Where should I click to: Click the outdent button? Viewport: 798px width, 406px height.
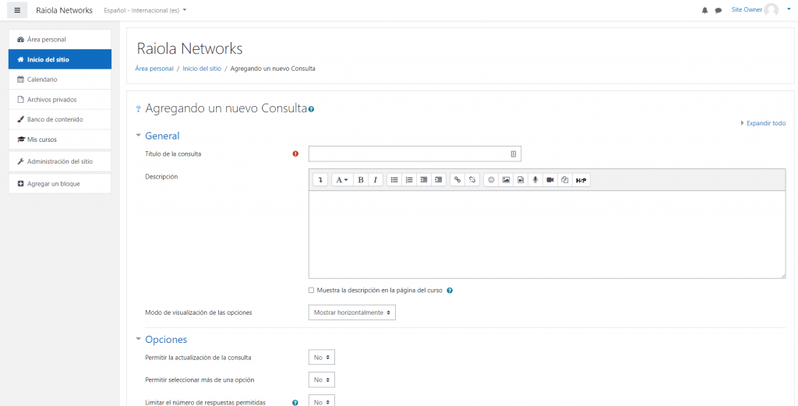423,180
